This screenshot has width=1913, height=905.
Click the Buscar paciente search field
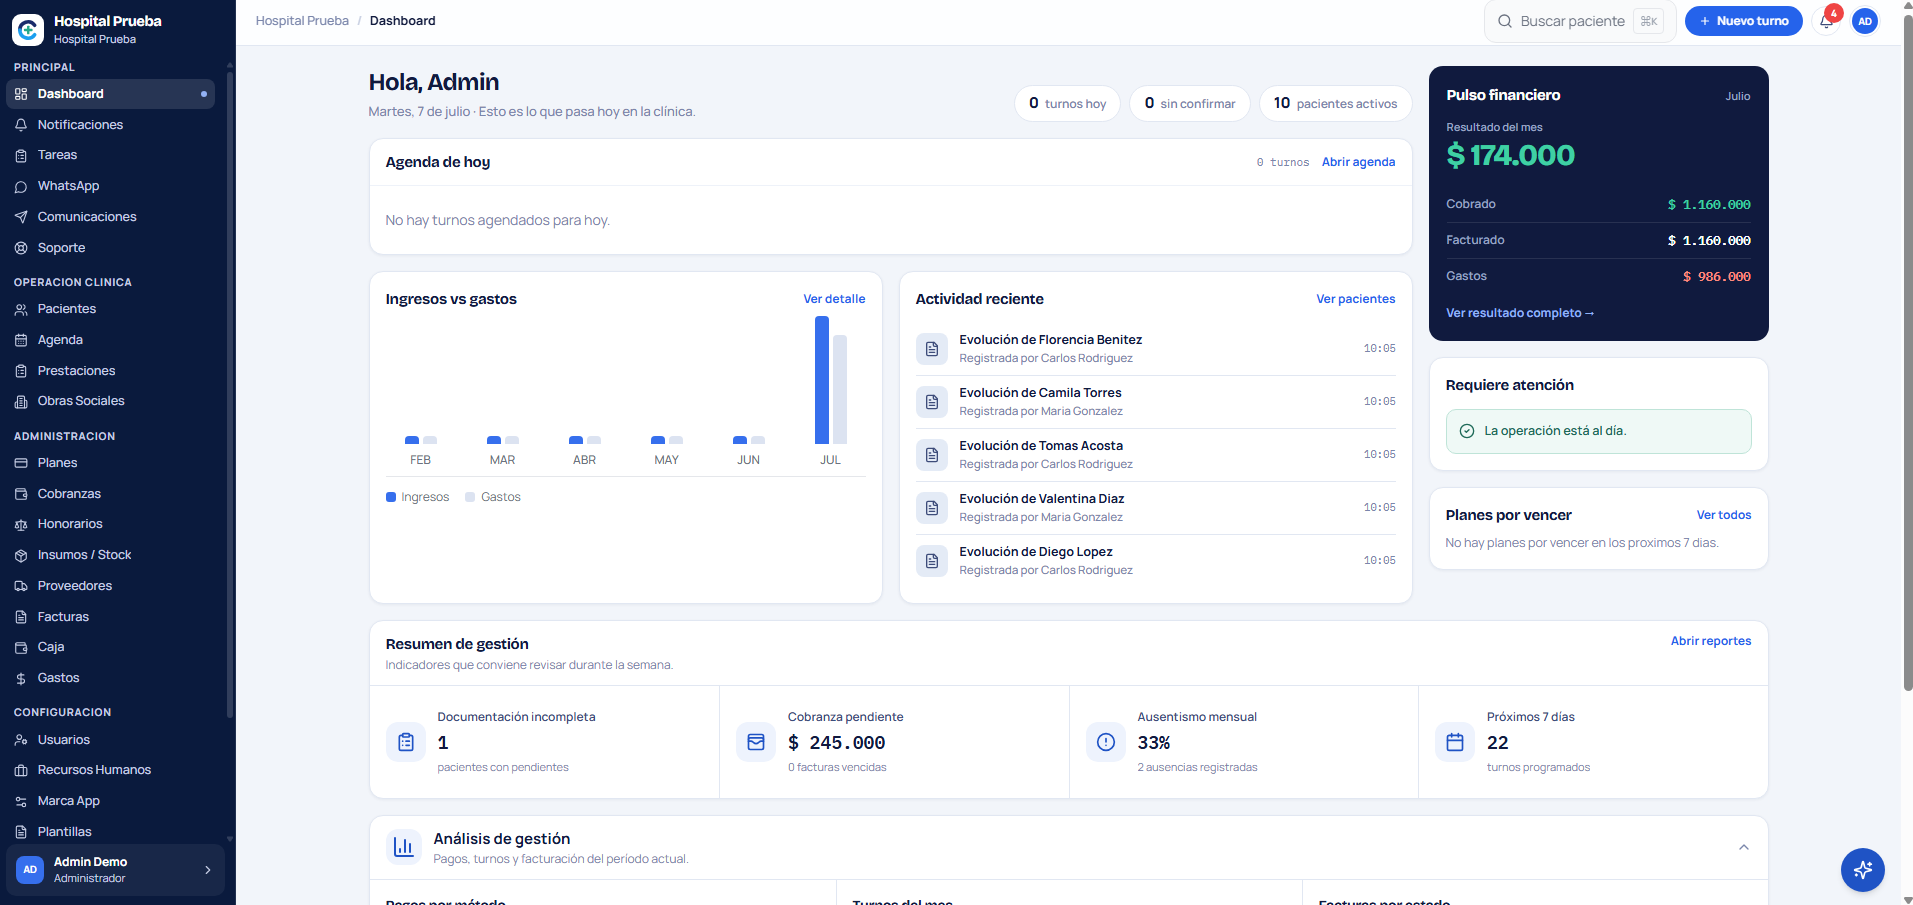point(1580,21)
